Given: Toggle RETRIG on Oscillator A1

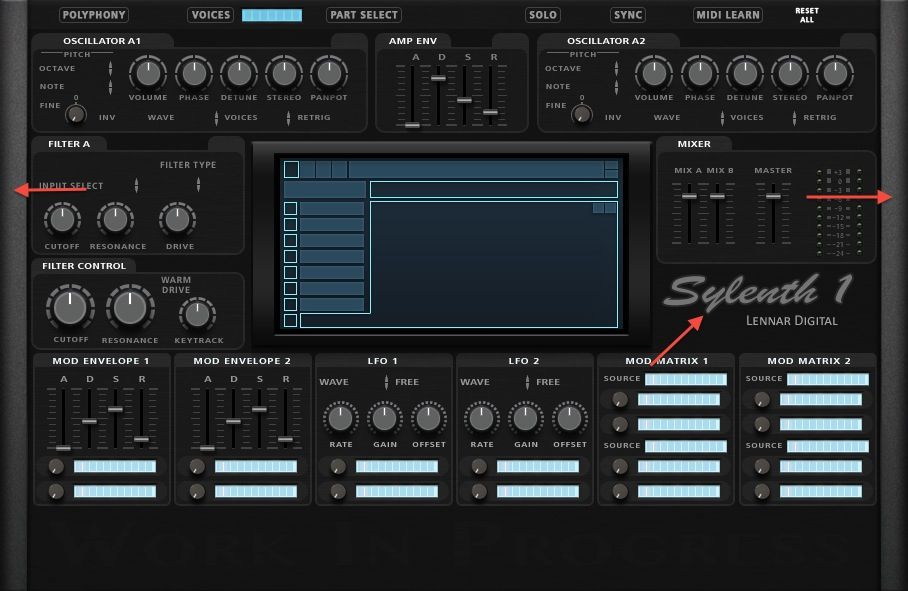Looking at the screenshot, I should (x=314, y=118).
